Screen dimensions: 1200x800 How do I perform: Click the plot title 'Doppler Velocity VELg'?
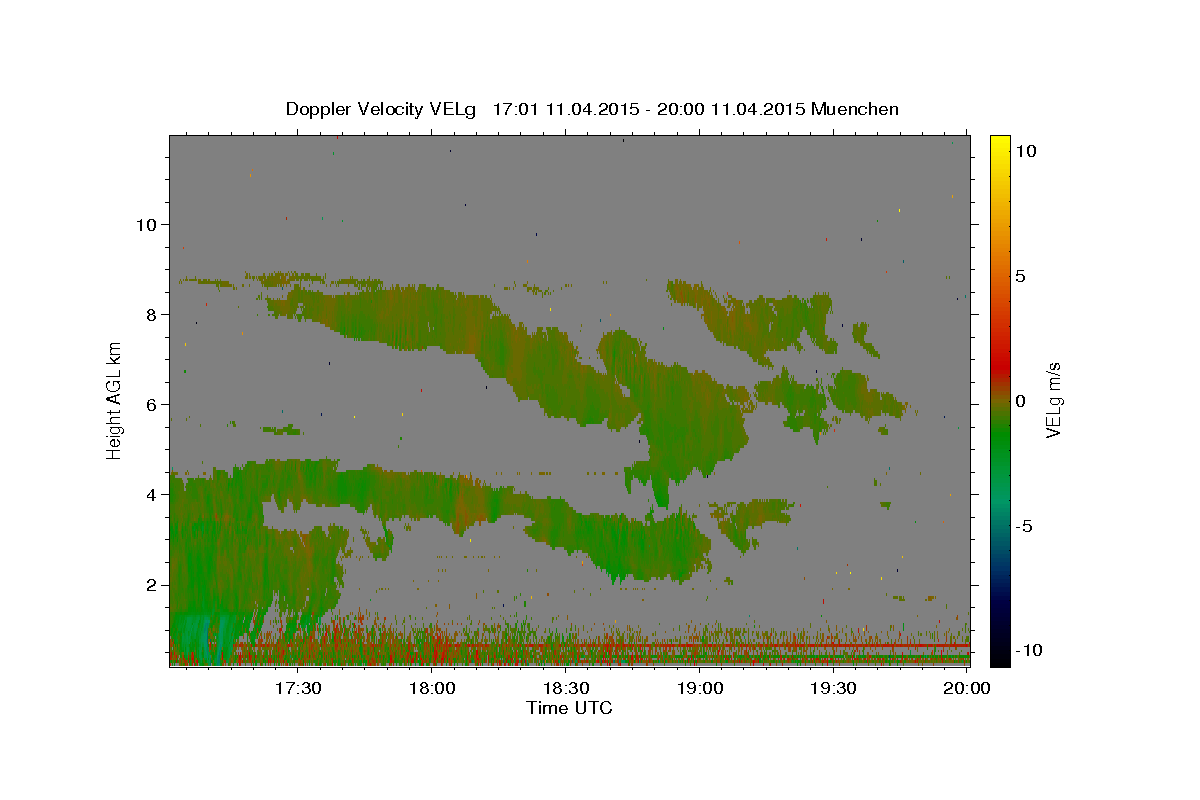pos(383,109)
